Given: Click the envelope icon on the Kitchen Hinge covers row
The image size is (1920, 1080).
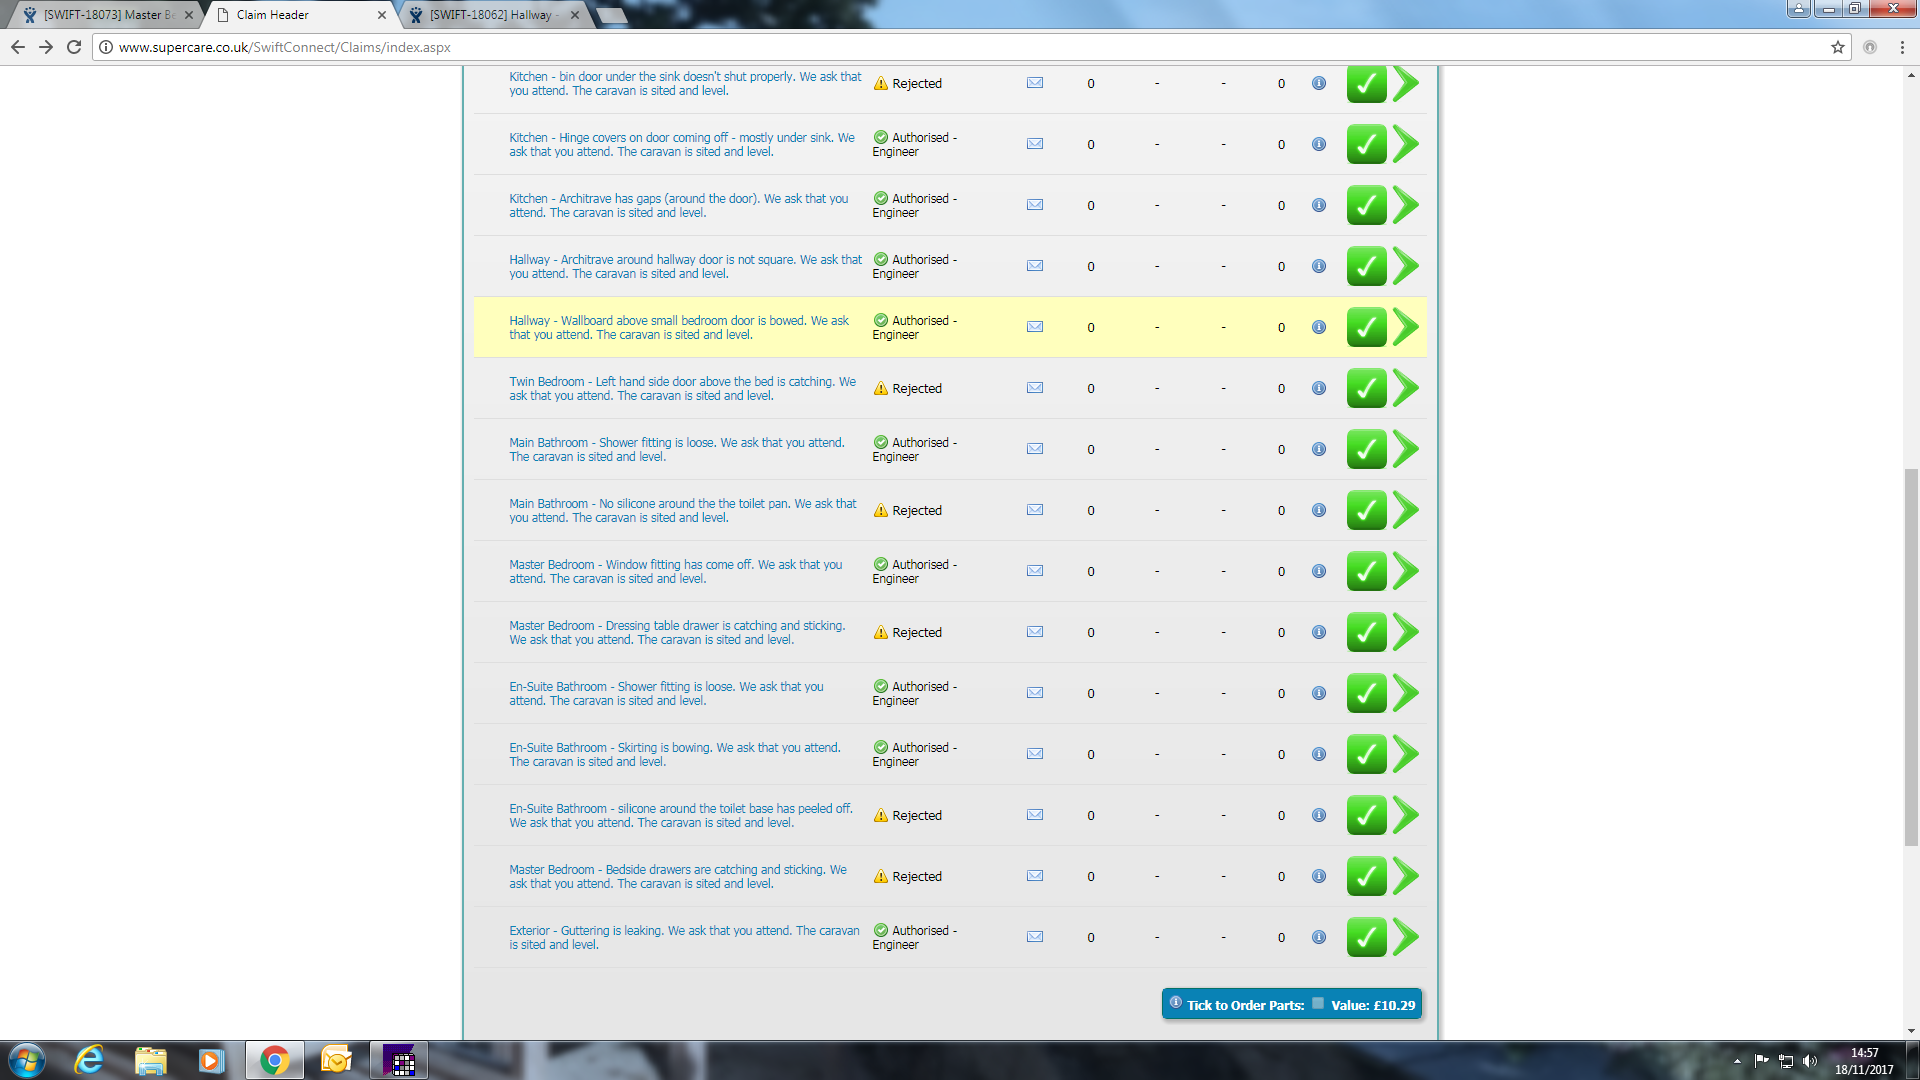Looking at the screenshot, I should coord(1035,144).
